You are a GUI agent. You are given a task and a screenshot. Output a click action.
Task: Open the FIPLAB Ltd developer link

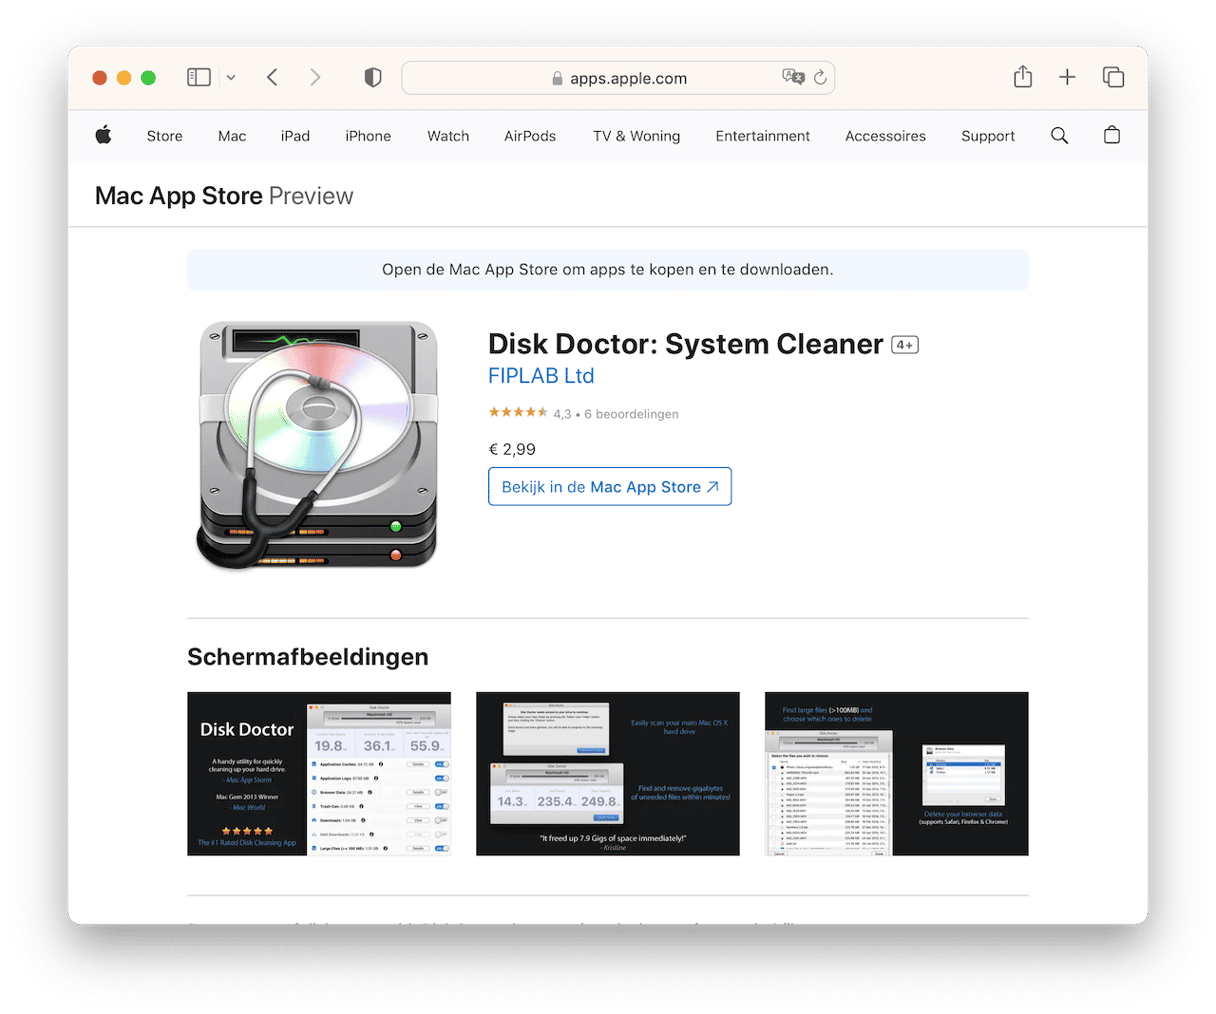[x=541, y=376]
